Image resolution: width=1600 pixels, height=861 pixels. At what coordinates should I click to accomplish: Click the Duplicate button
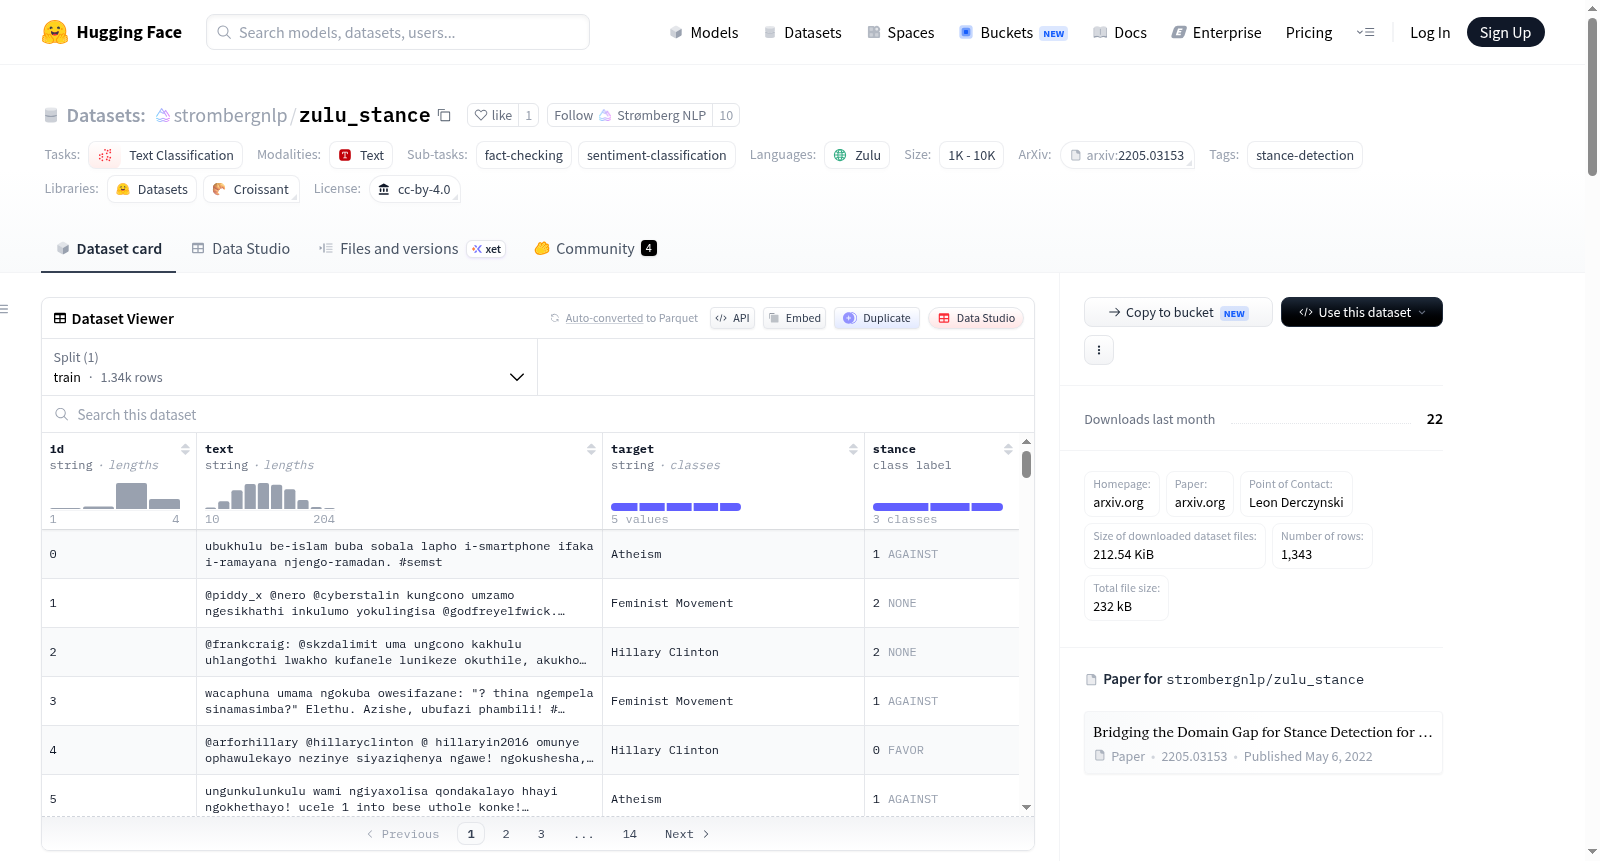click(877, 318)
